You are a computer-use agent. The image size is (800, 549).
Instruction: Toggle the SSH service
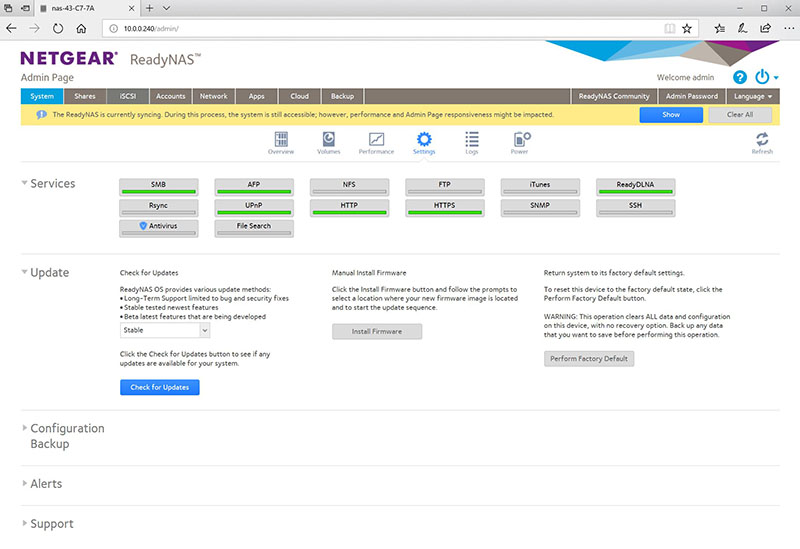point(635,207)
